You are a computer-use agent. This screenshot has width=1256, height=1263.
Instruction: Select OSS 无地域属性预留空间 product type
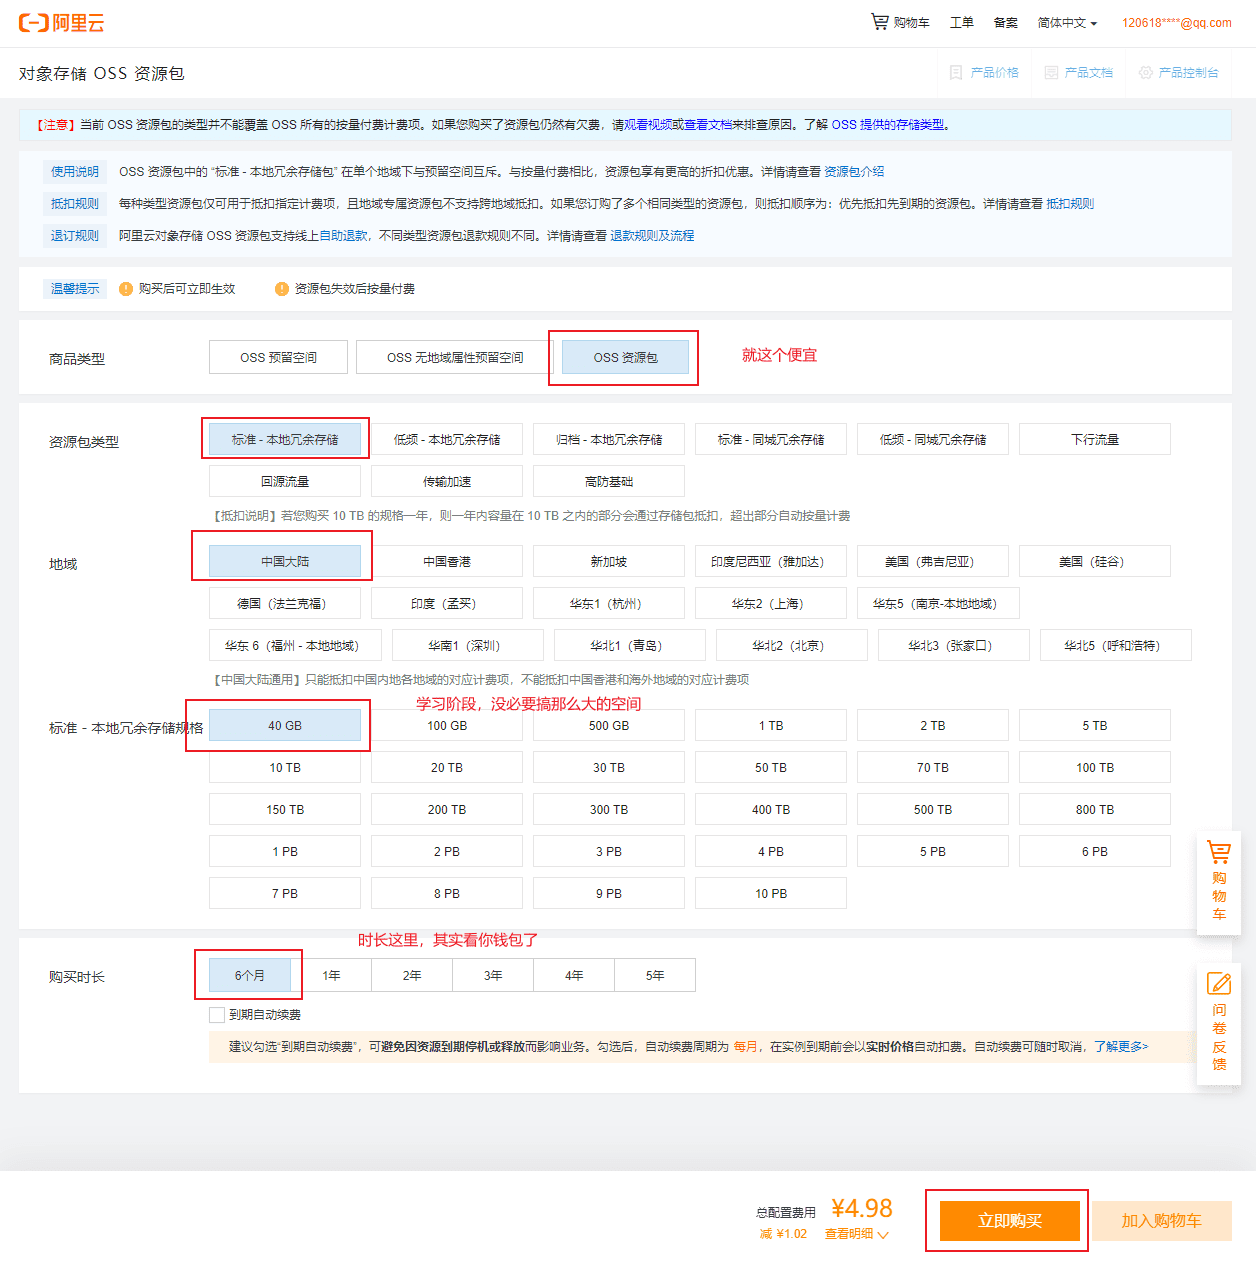pos(455,357)
